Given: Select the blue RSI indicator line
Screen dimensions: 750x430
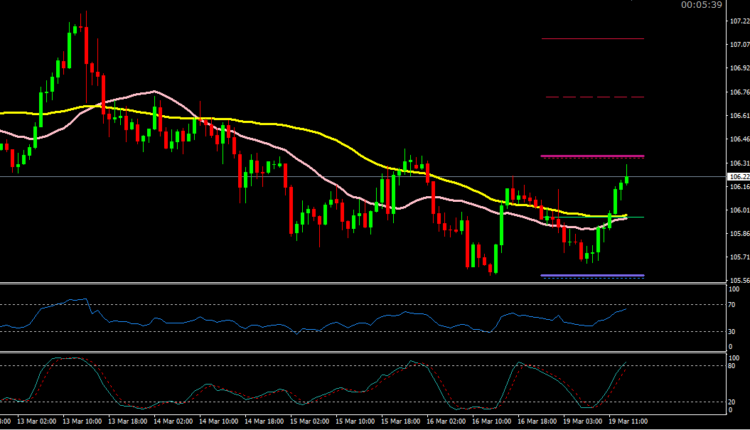Looking at the screenshot, I should [x=300, y=321].
